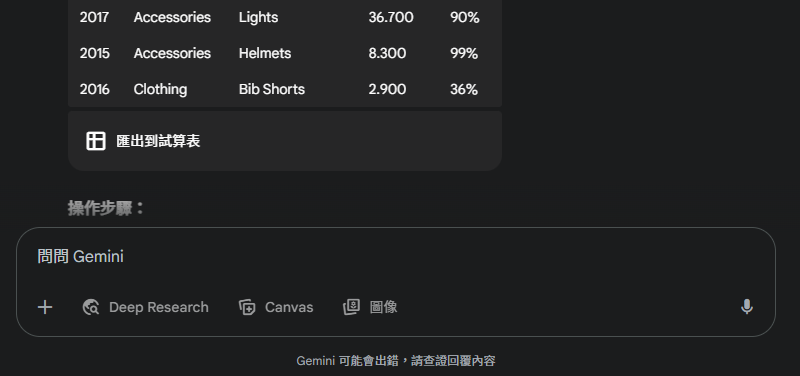
Task: Click the Deep Research magnifier icon
Action: (x=91, y=307)
